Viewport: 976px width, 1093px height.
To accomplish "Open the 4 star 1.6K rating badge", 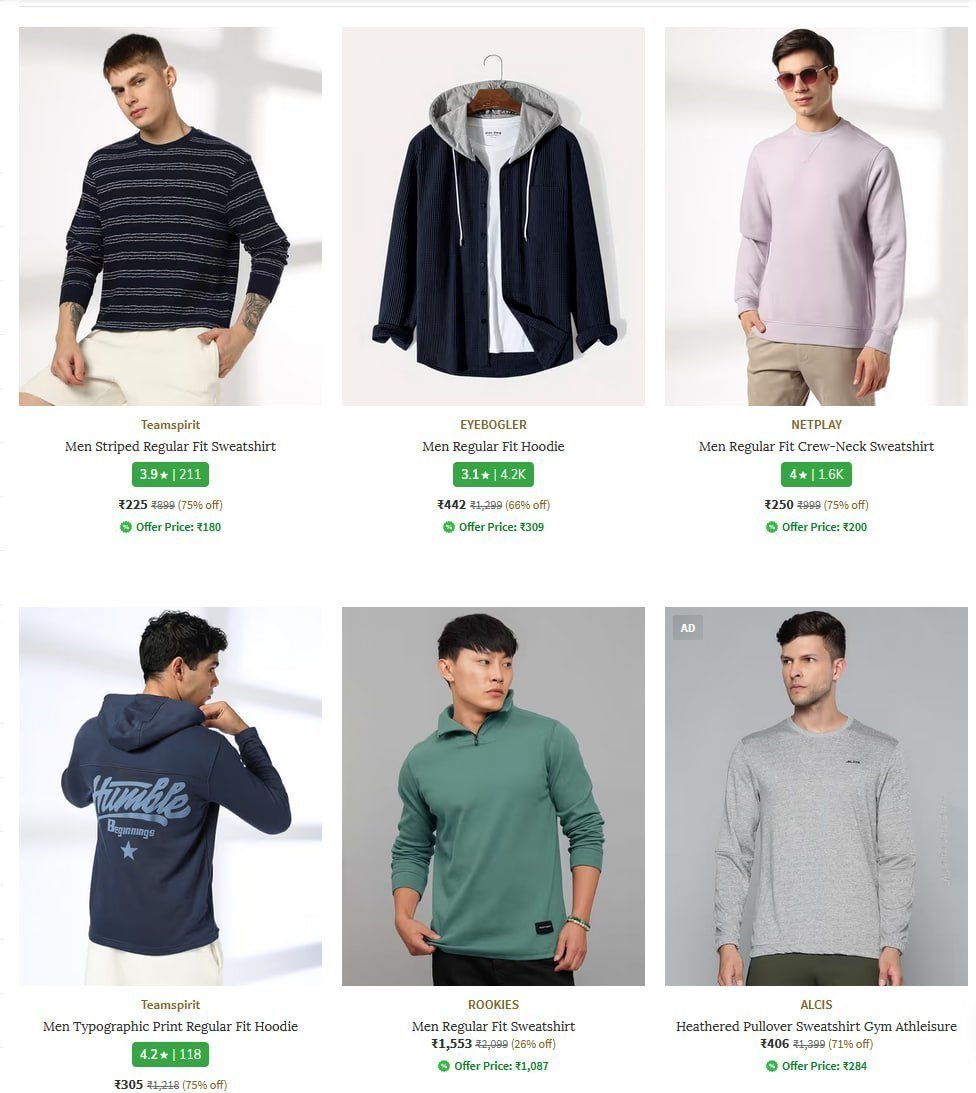I will click(816, 475).
